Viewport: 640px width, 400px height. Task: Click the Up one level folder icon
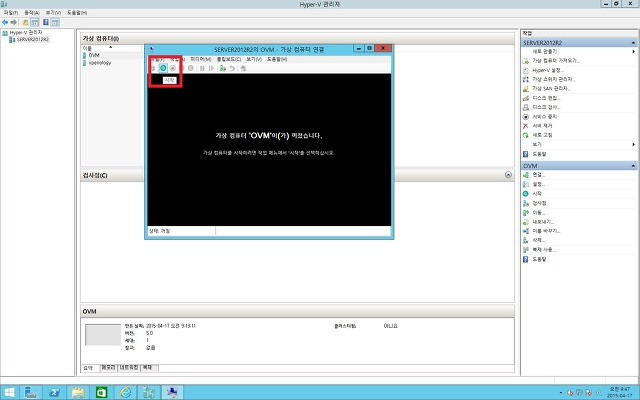click(x=25, y=22)
